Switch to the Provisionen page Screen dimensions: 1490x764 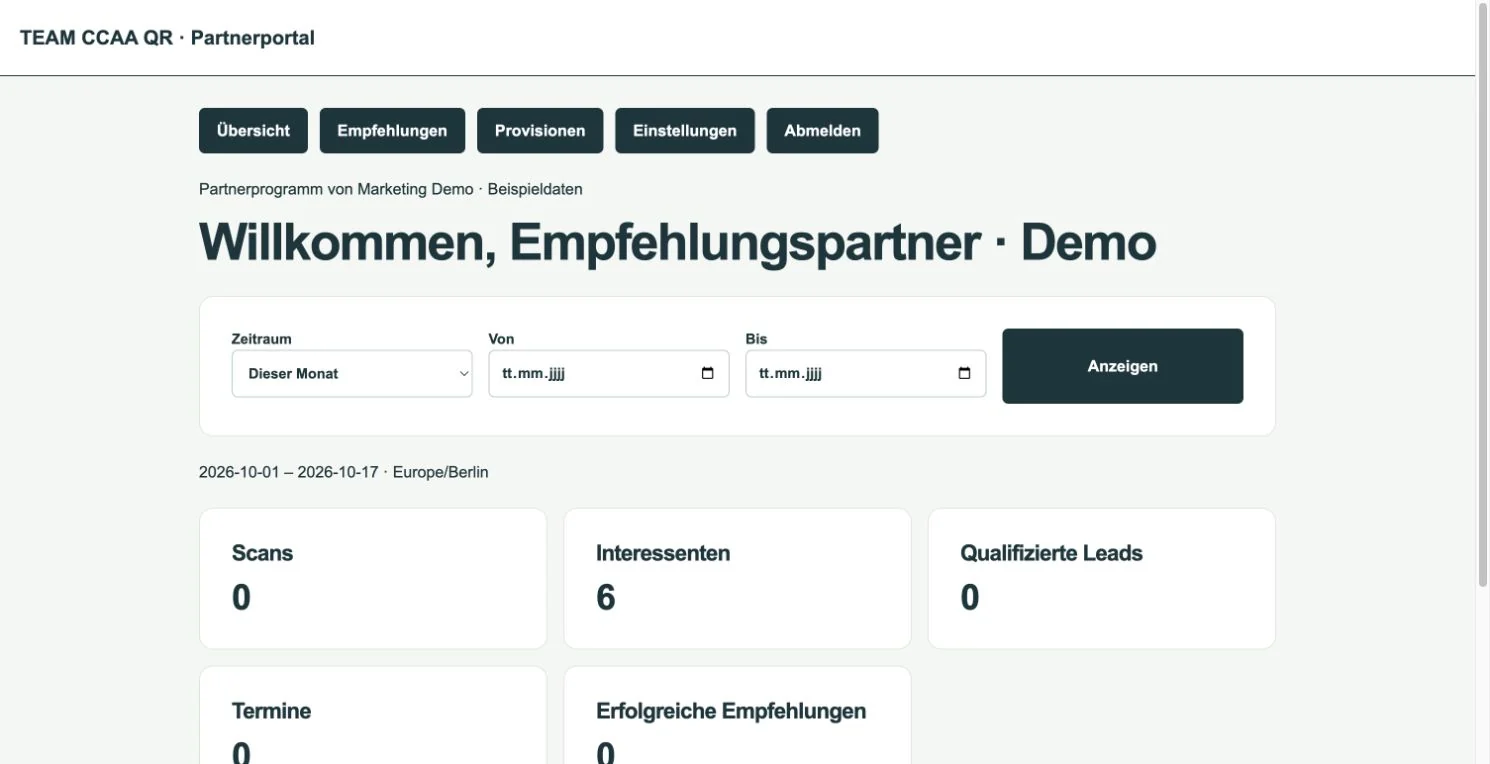click(x=540, y=131)
